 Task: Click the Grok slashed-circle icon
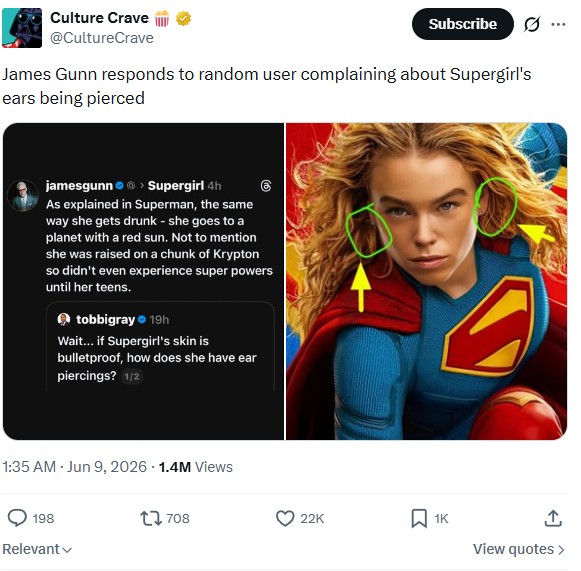pyautogui.click(x=532, y=24)
